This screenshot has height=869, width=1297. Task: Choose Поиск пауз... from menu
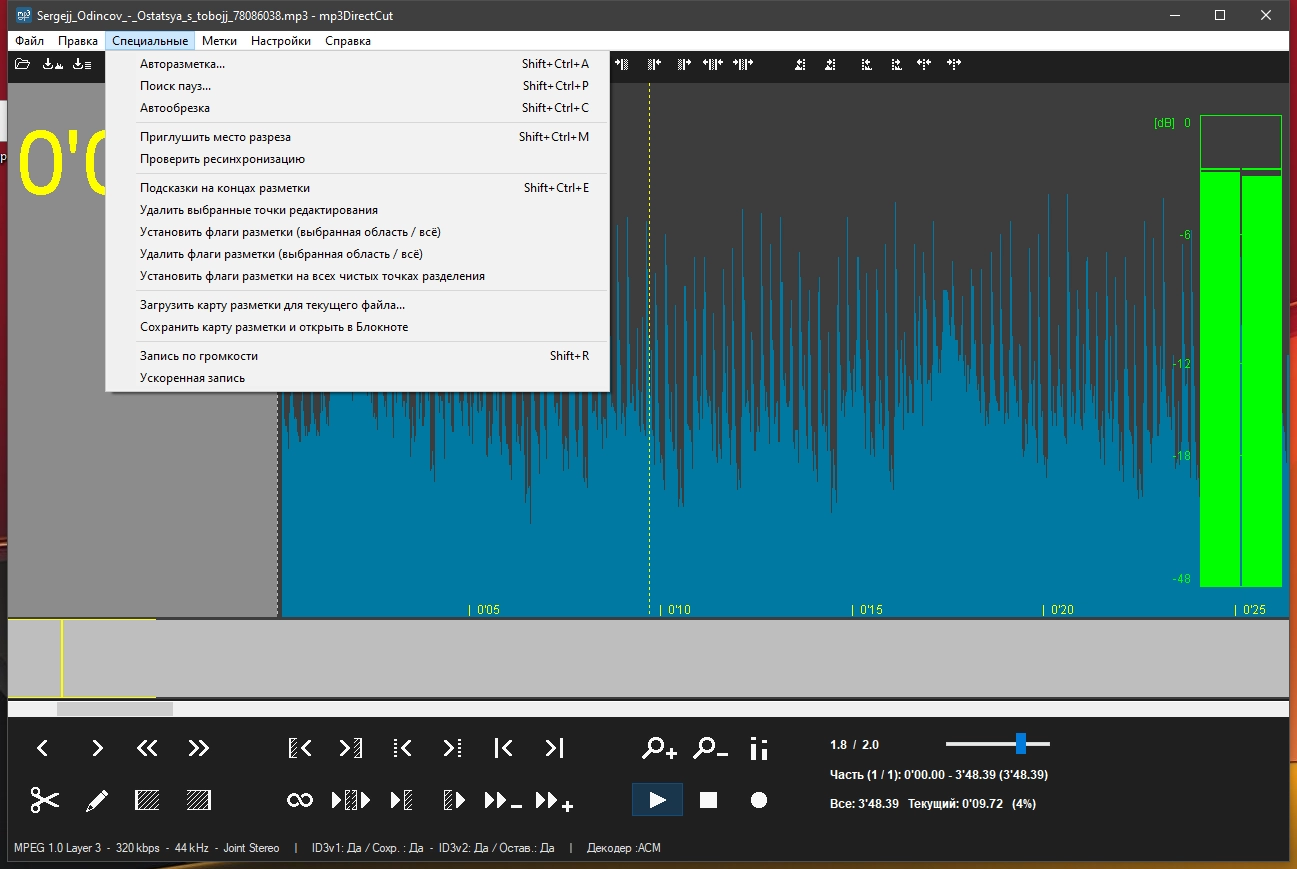(175, 86)
